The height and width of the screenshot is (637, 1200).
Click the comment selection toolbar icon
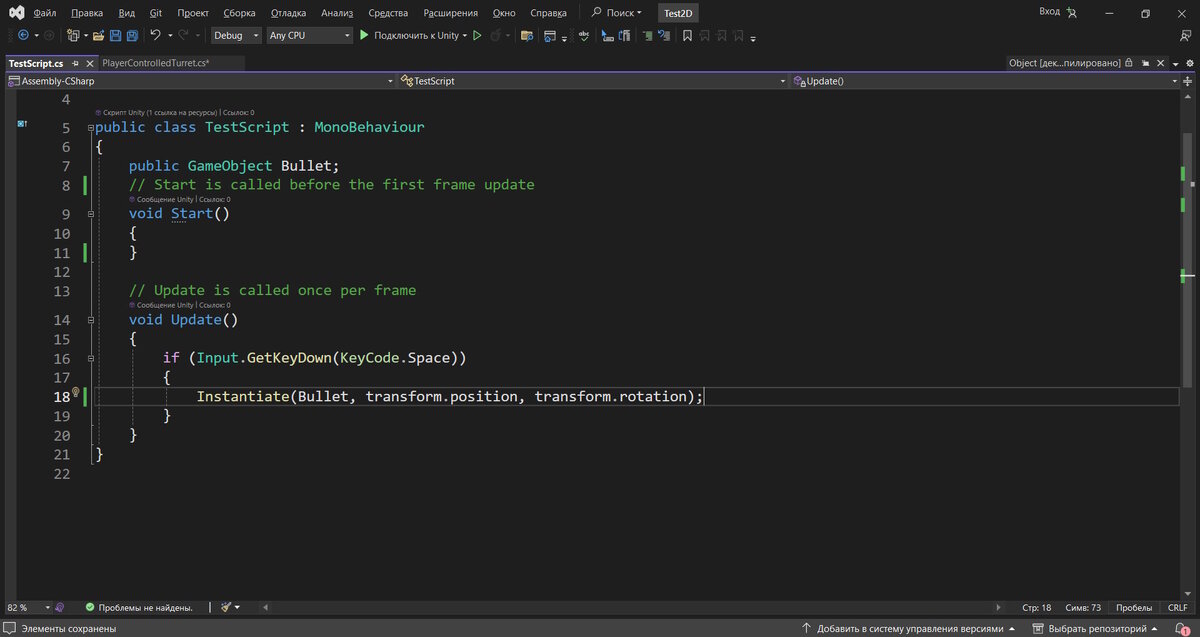pyautogui.click(x=646, y=35)
